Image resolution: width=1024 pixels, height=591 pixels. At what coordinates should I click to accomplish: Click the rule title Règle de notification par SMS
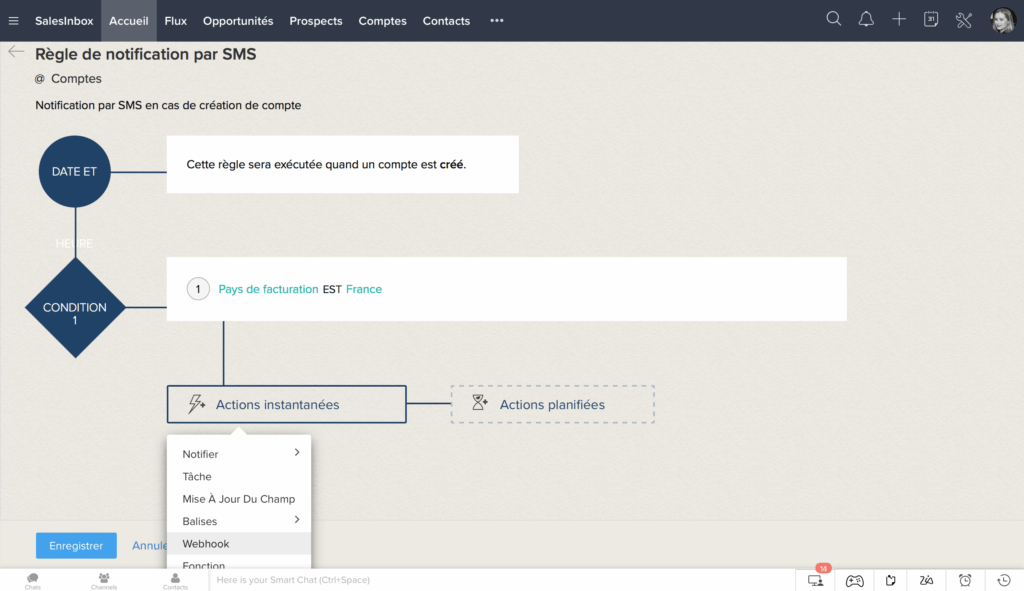pyautogui.click(x=146, y=54)
